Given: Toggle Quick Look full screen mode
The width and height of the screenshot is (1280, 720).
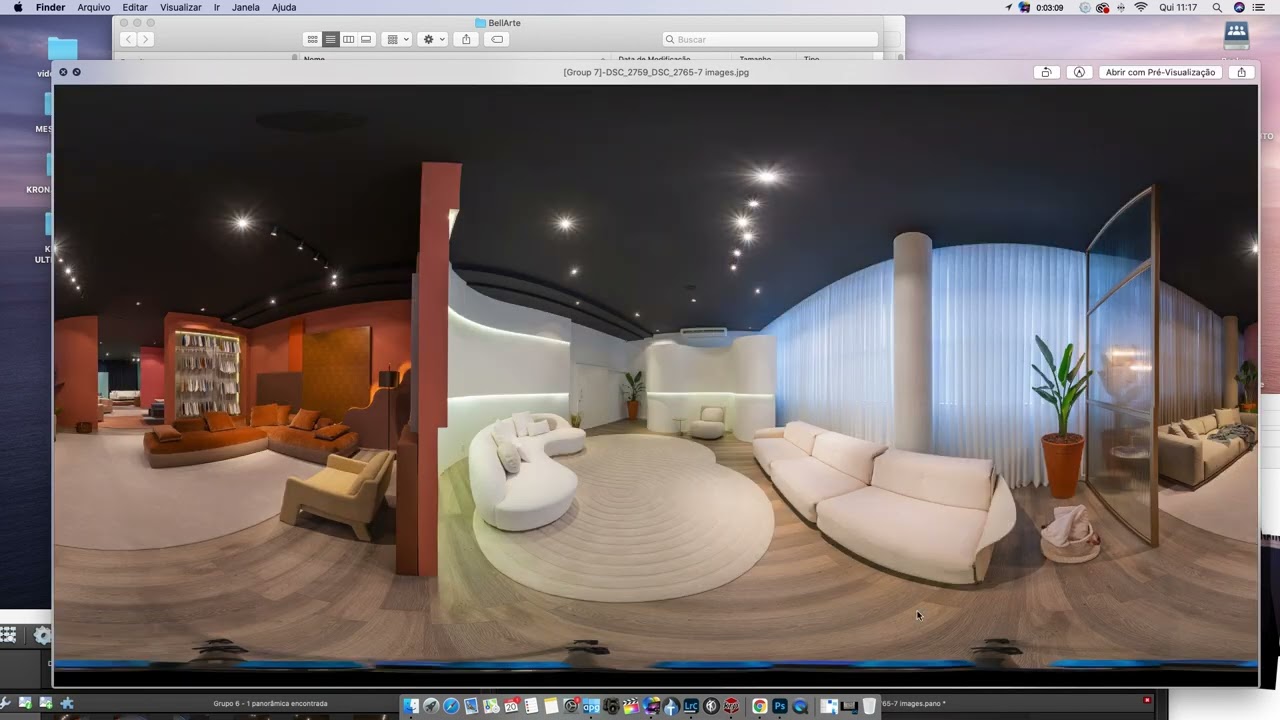Looking at the screenshot, I should (x=77, y=72).
